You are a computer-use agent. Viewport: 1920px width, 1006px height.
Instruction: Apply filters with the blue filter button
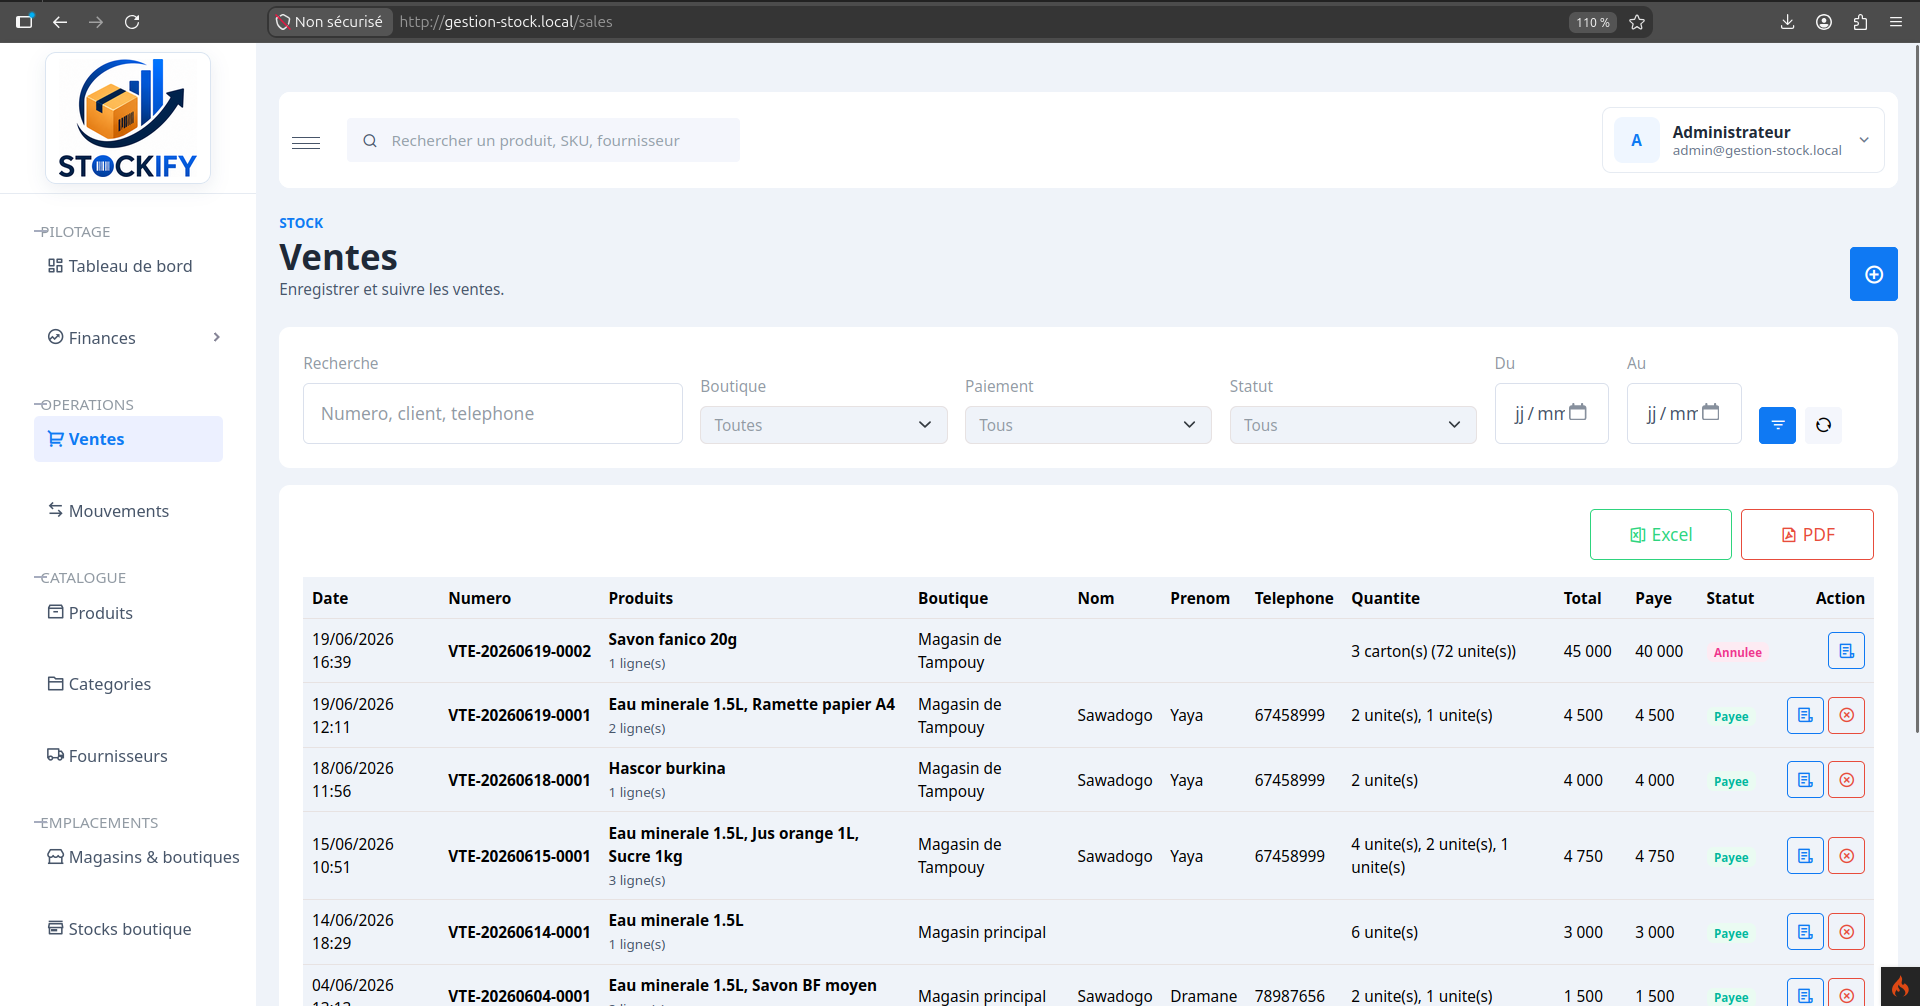1777,425
